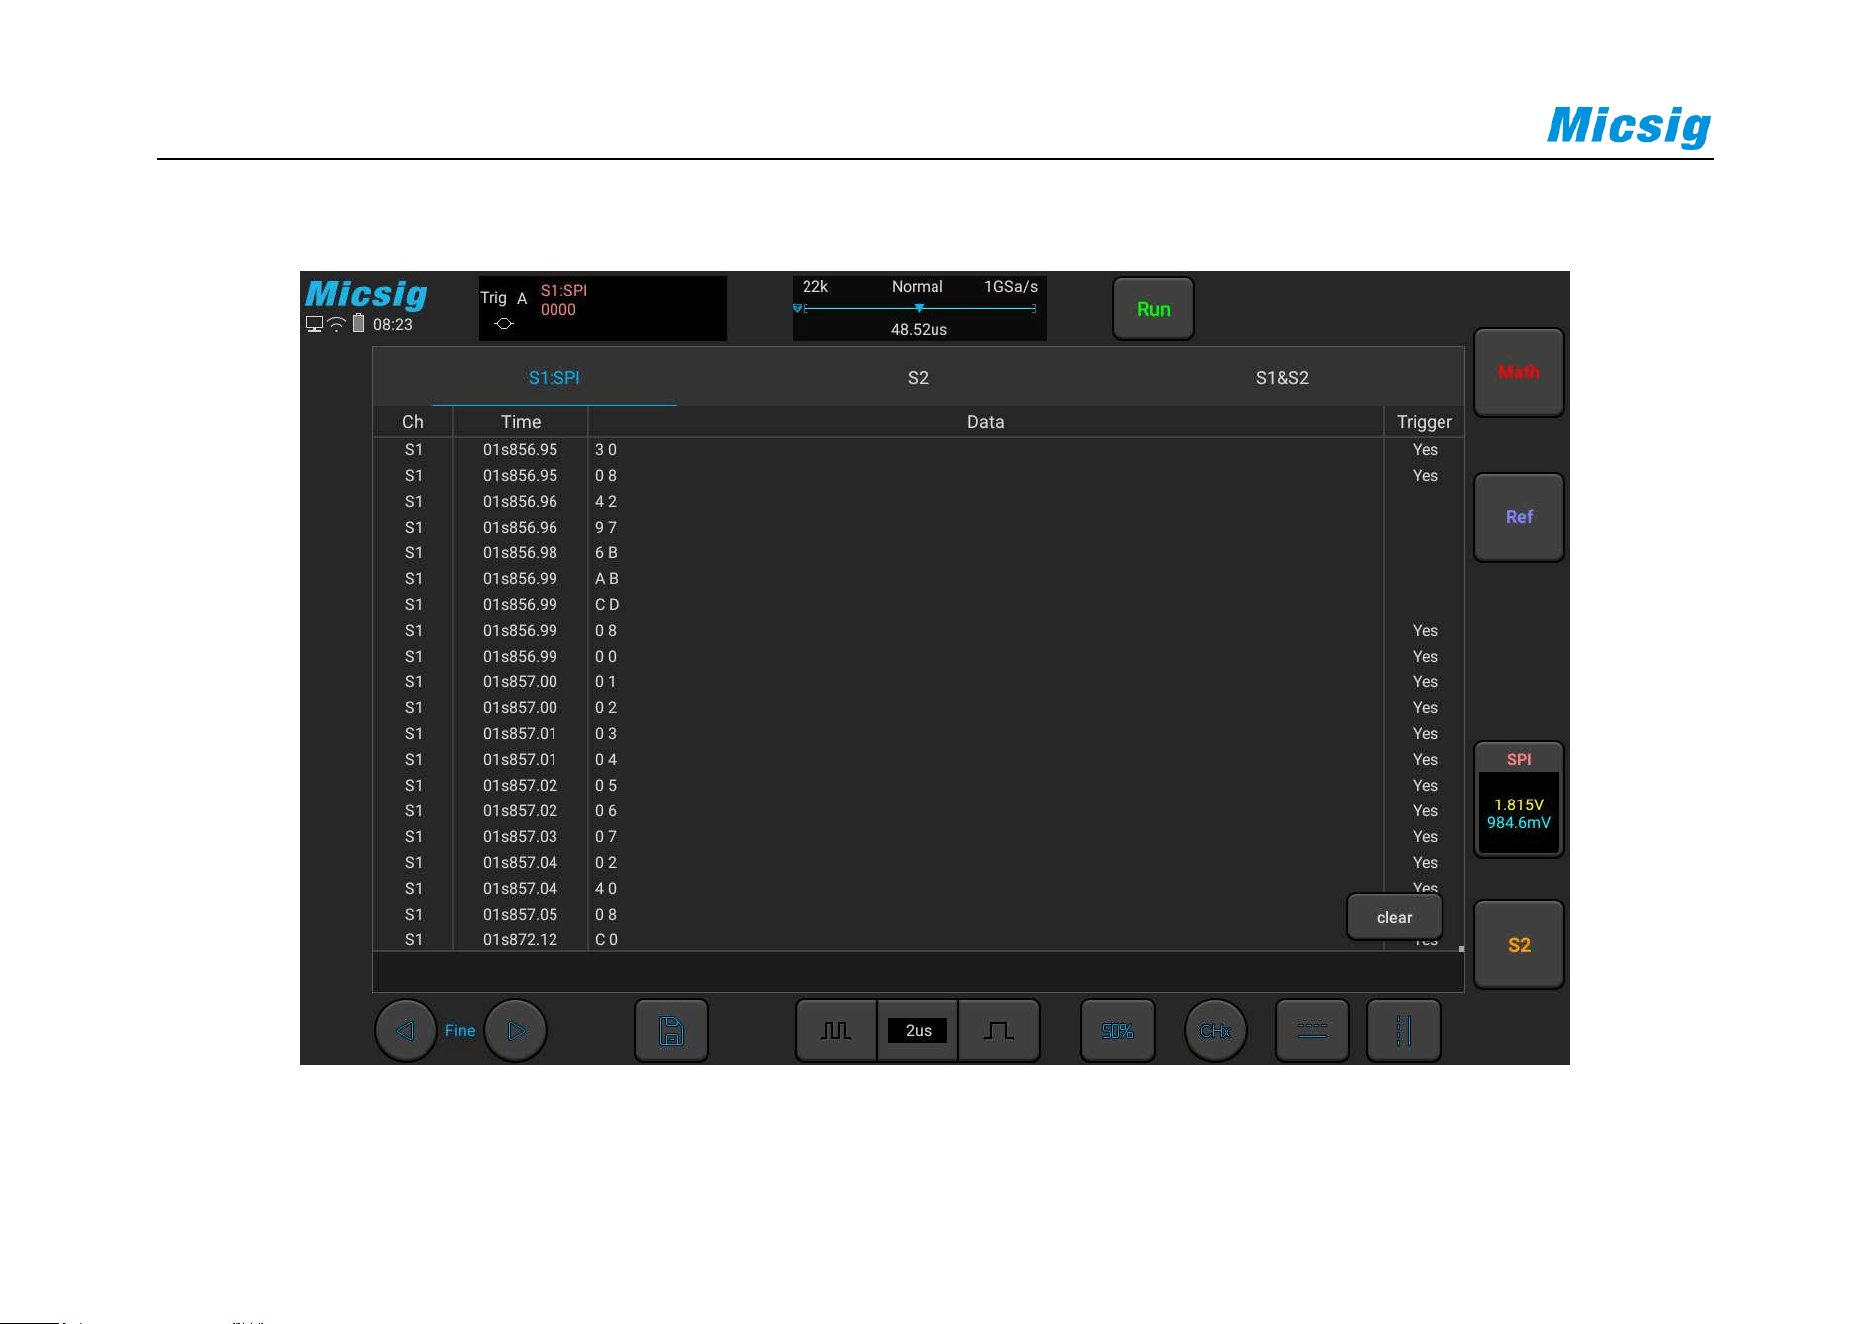This screenshot has width=1872, height=1324.
Task: Clear the decoded data list
Action: [1394, 917]
